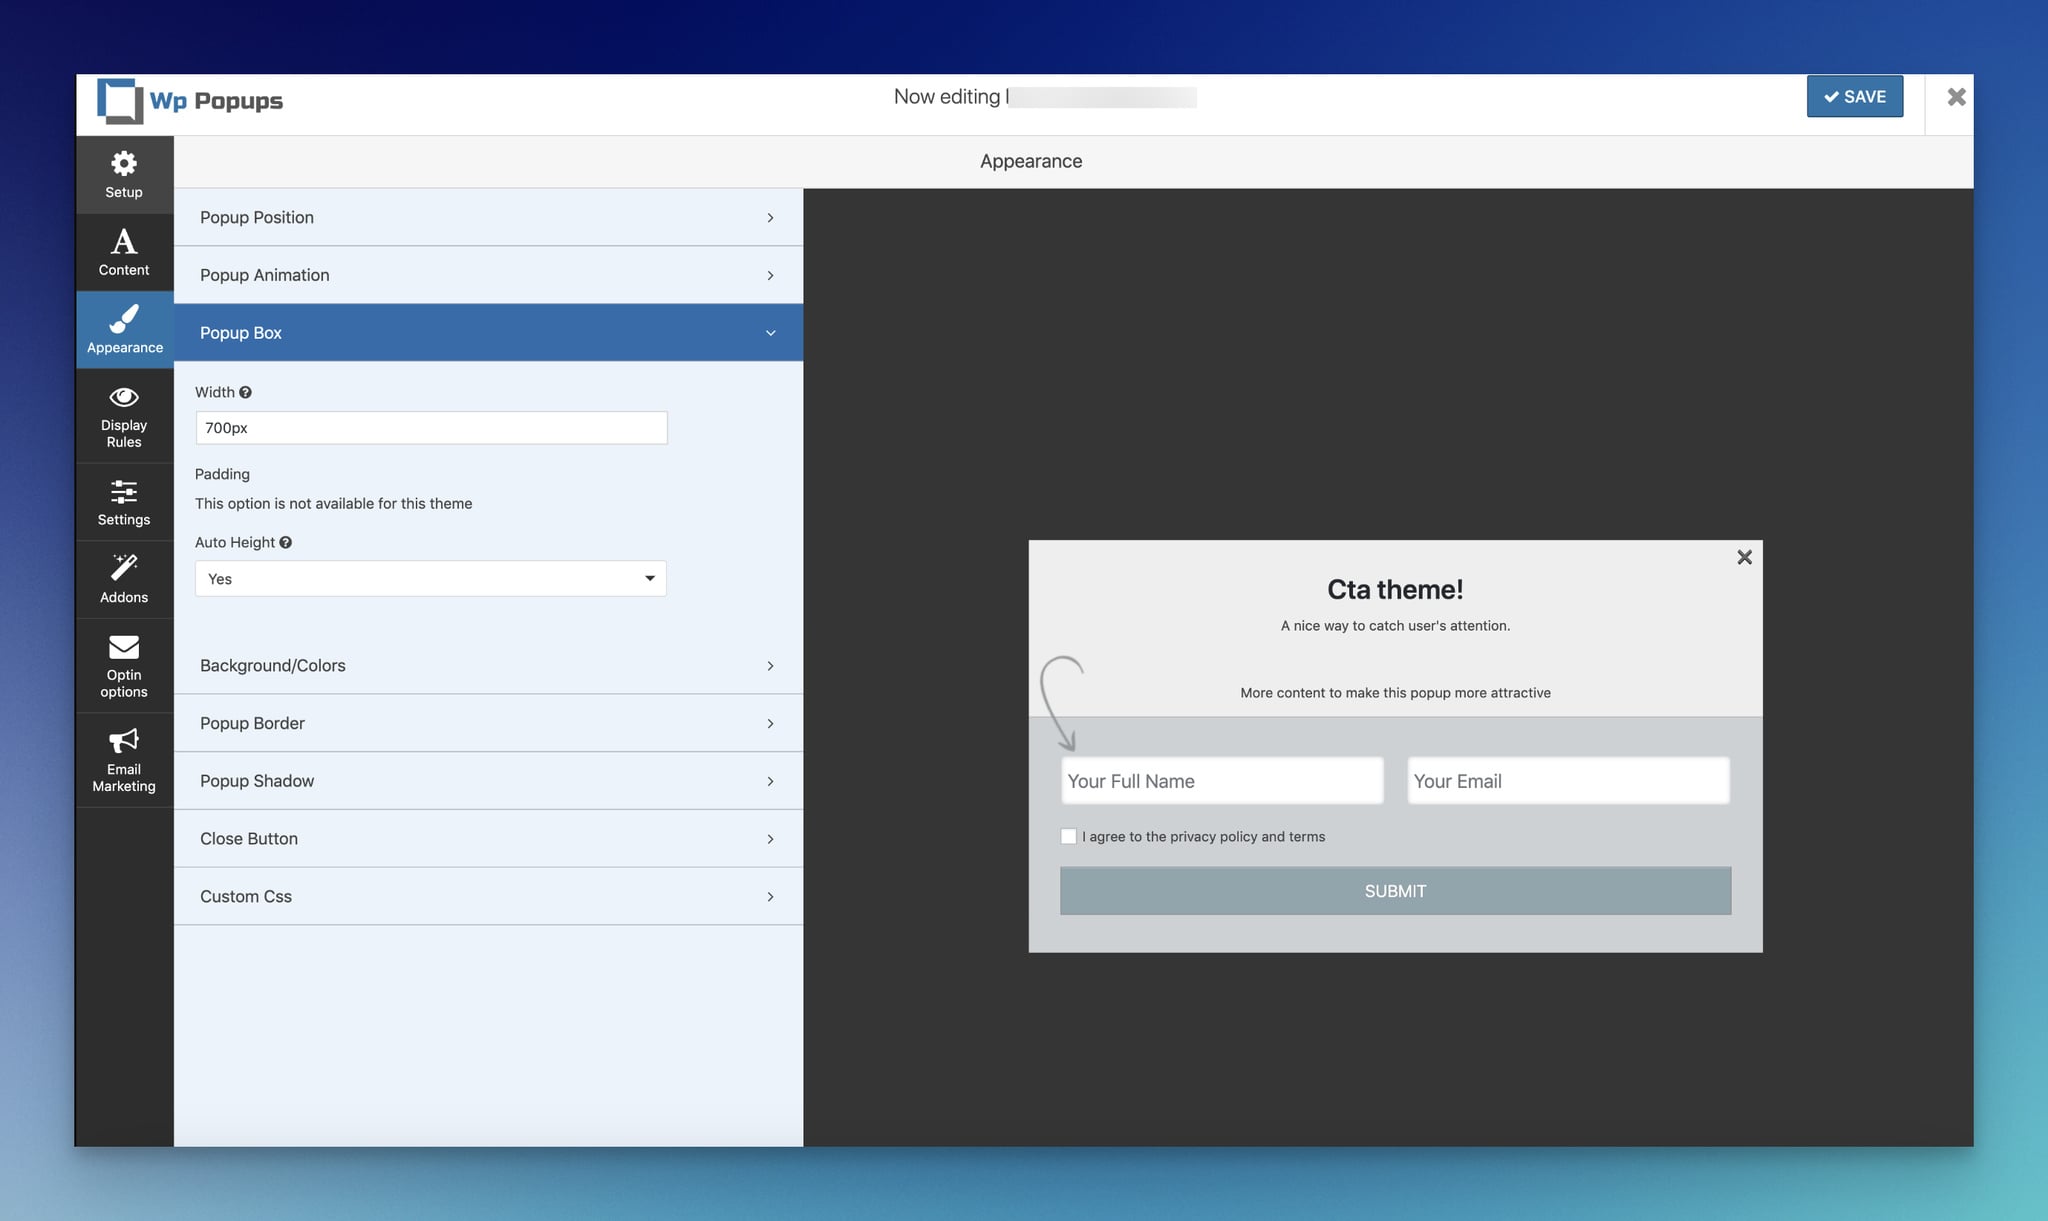Click the Your Full Name field
Viewport: 2048px width, 1221px height.
click(1222, 781)
